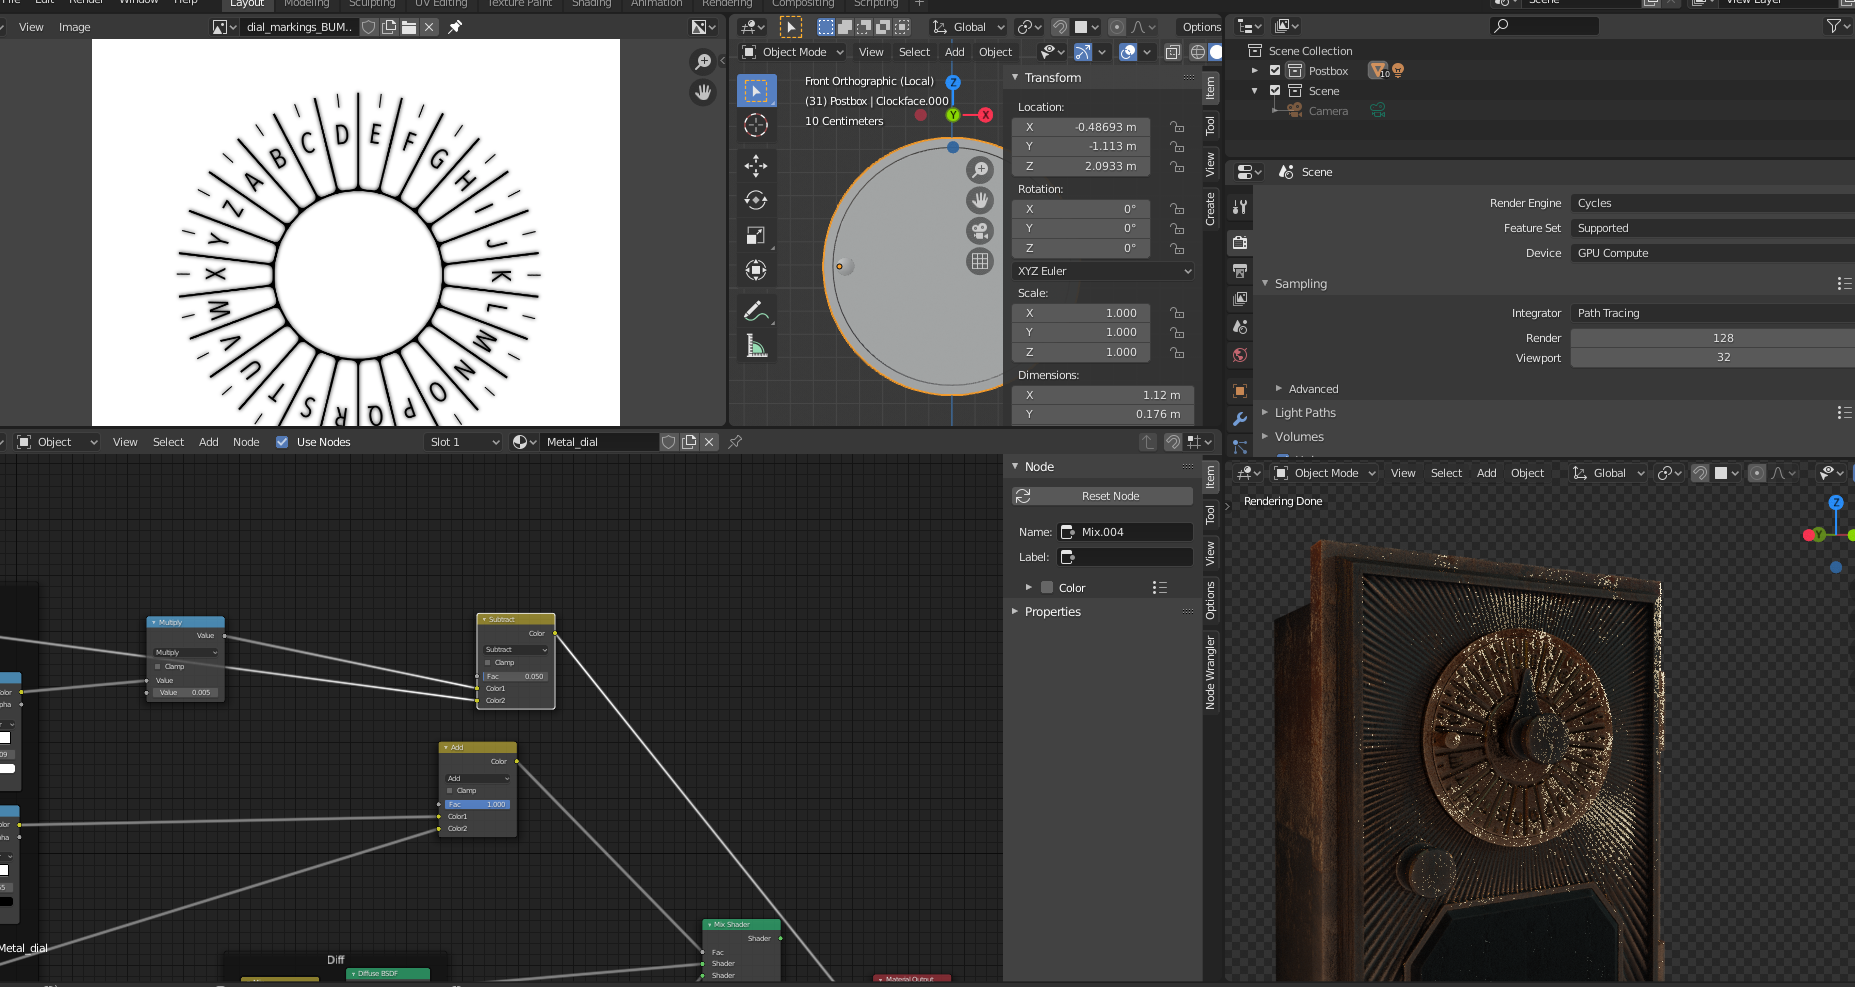Open the Render properties tab
The image size is (1855, 987).
click(x=1240, y=242)
